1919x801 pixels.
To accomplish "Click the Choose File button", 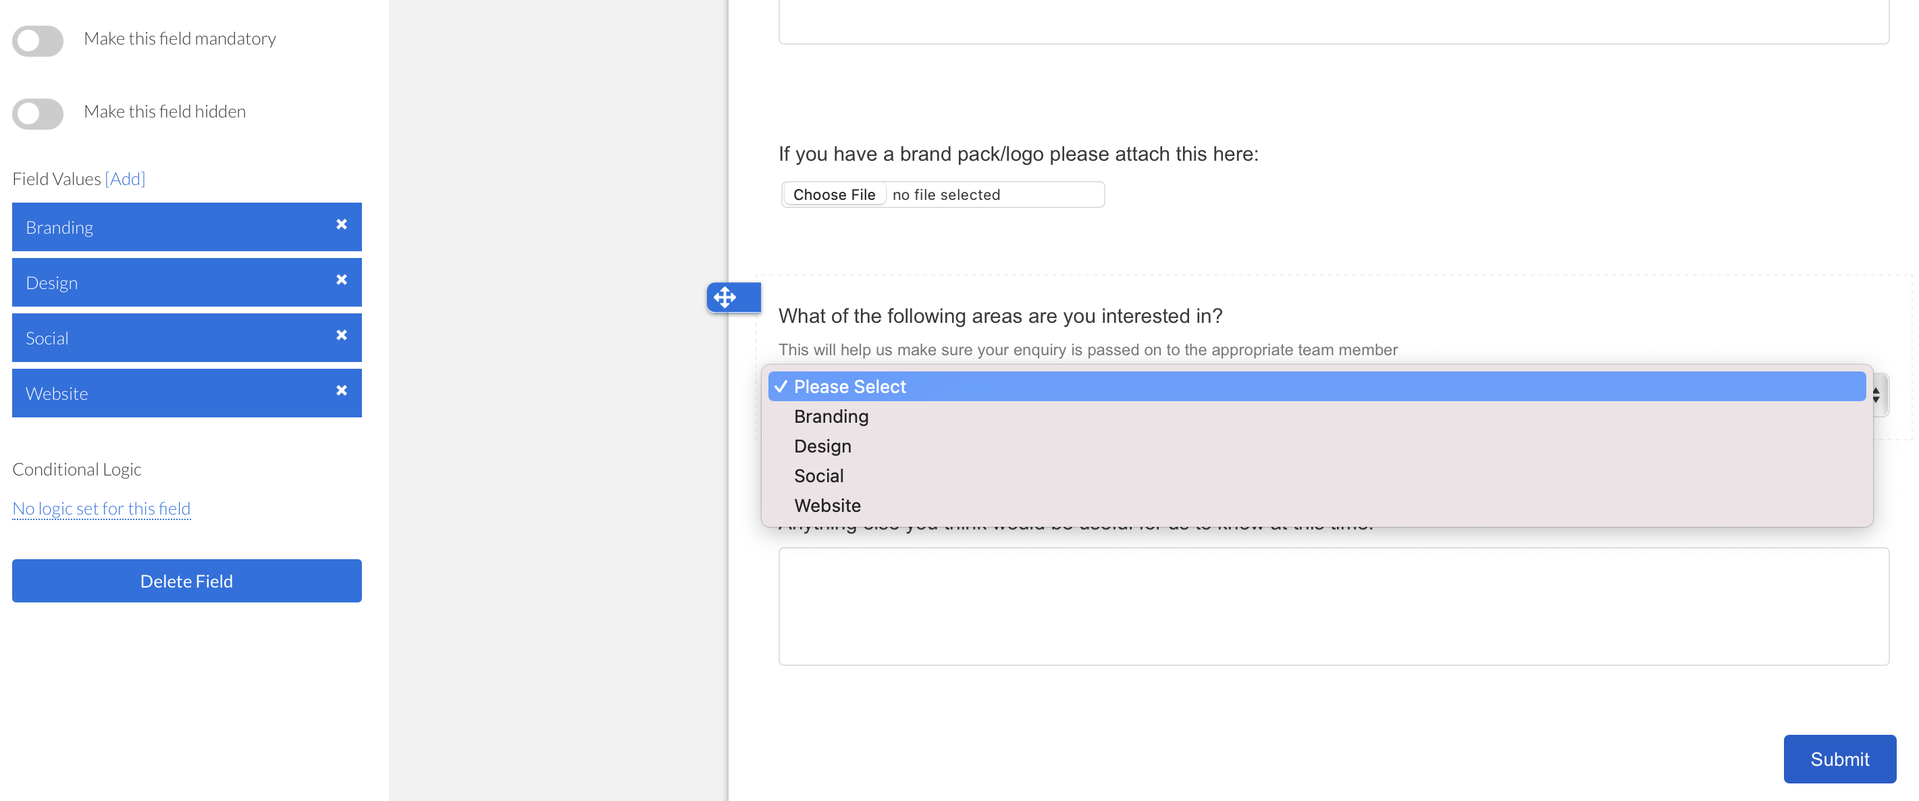I will [x=834, y=195].
